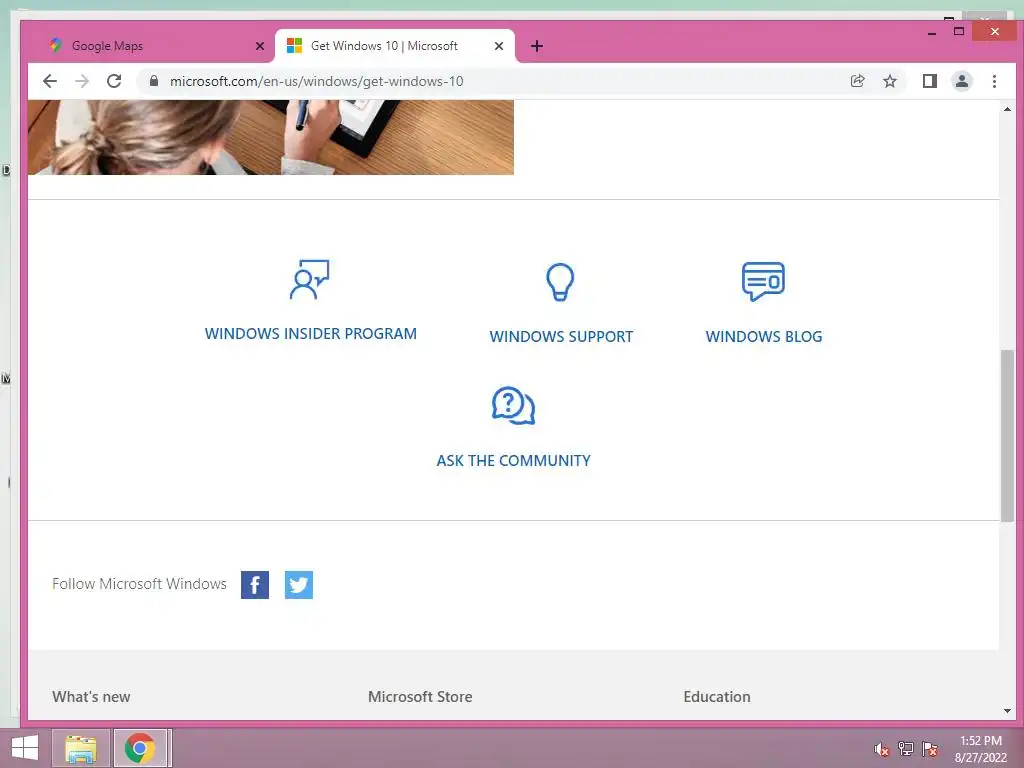Toggle the Chrome side panel

coord(929,81)
